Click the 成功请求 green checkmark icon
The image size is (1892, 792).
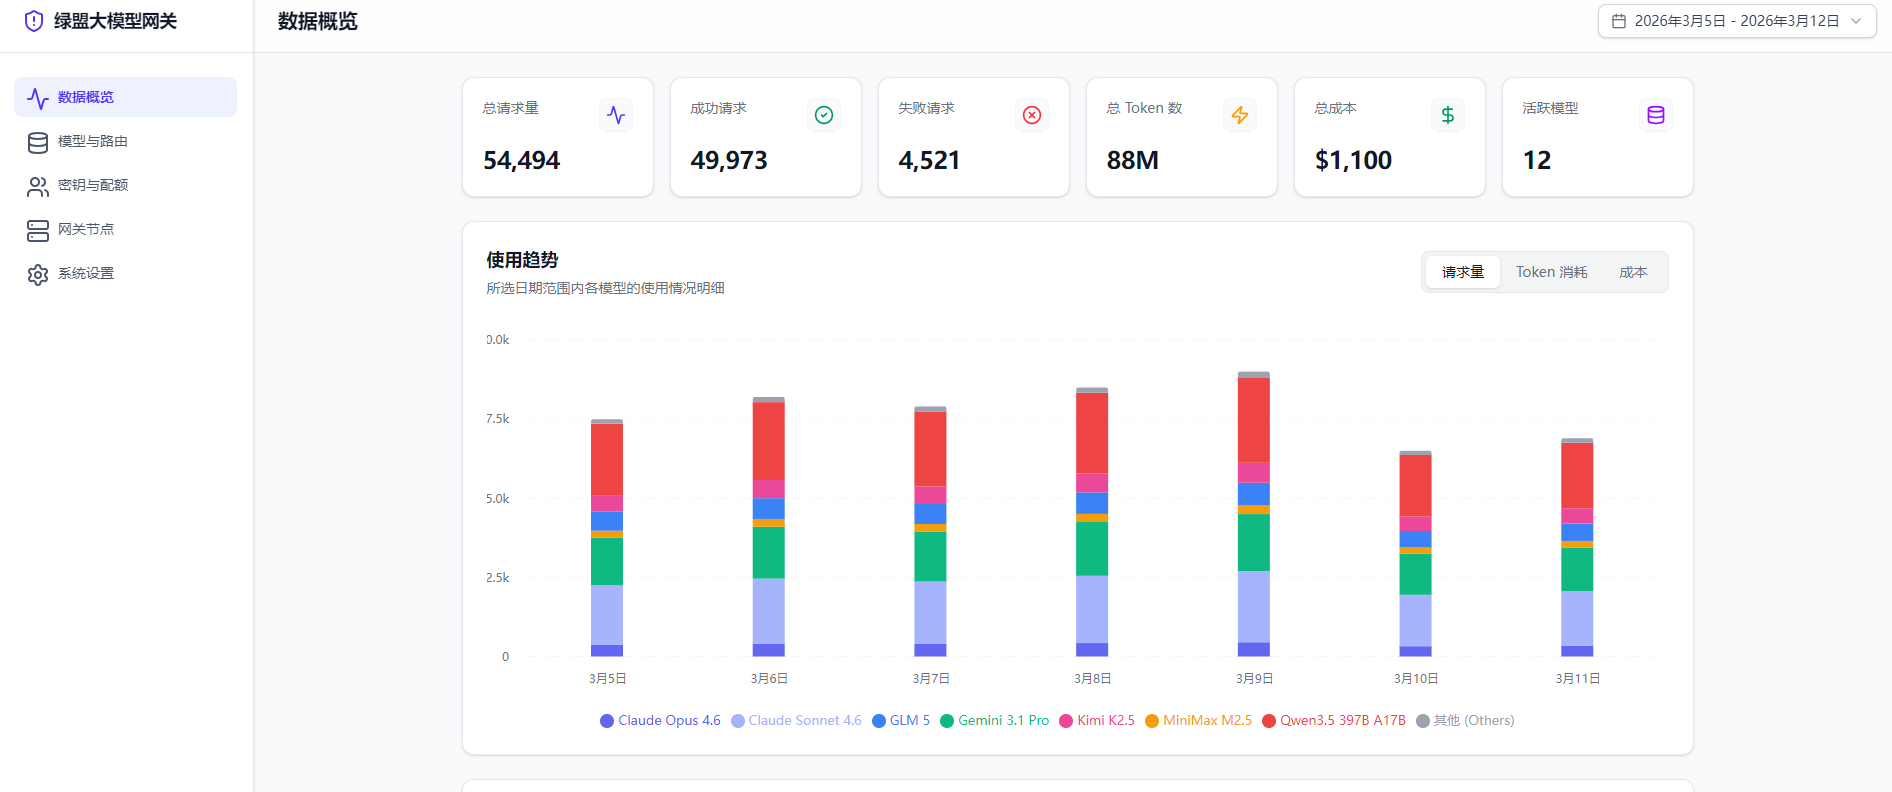(x=824, y=115)
